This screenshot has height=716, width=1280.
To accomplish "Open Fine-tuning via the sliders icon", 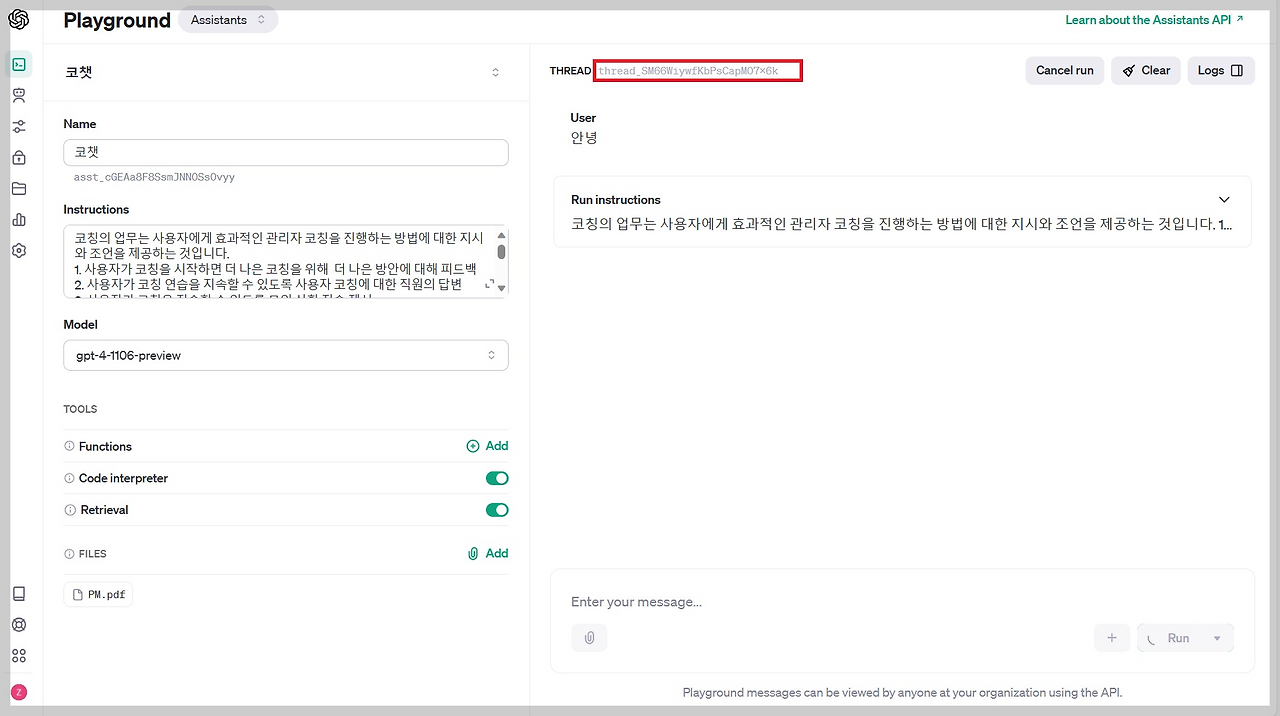I will tap(18, 126).
